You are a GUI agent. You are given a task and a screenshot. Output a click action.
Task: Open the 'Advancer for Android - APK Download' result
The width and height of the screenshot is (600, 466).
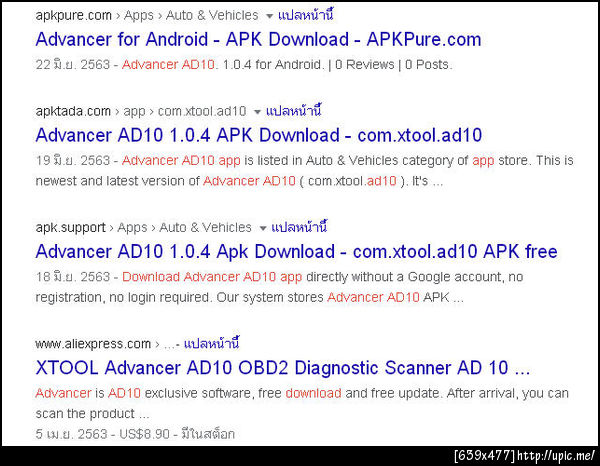click(x=258, y=39)
